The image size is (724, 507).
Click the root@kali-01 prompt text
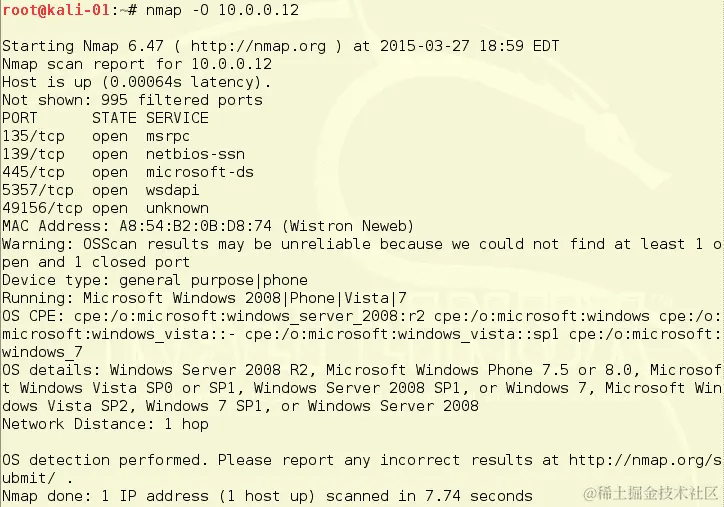pyautogui.click(x=56, y=10)
